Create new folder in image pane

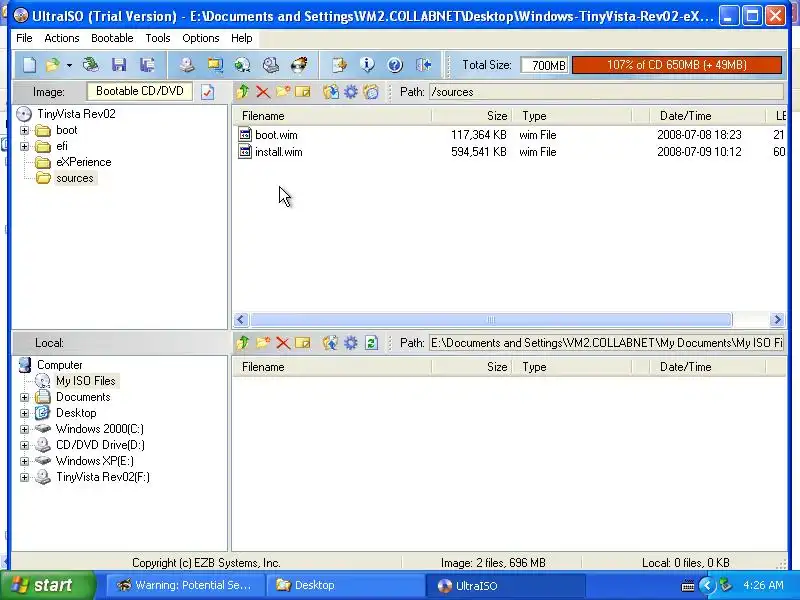click(283, 92)
